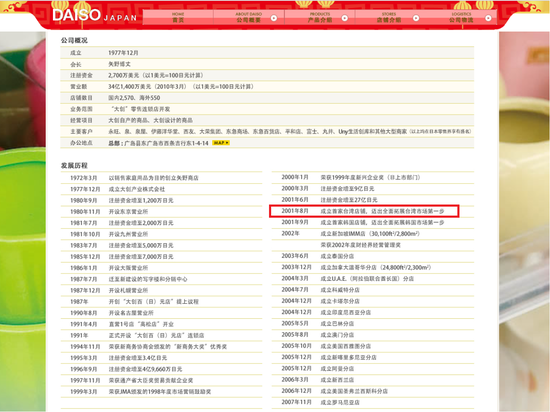This screenshot has height=412, width=550.
Task: Click the 1991年4月 history date
Action: pyautogui.click(x=83, y=324)
